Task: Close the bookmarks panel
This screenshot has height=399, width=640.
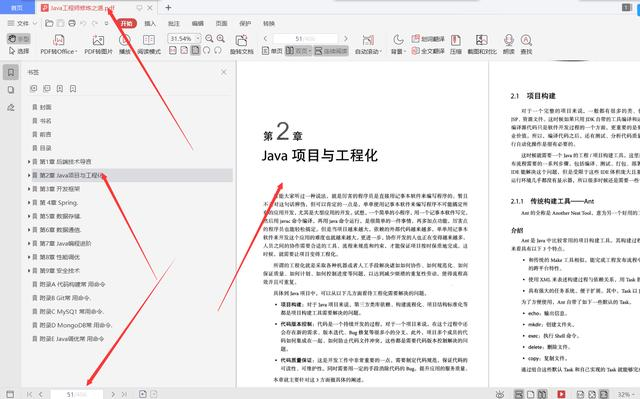Action: tap(224, 72)
